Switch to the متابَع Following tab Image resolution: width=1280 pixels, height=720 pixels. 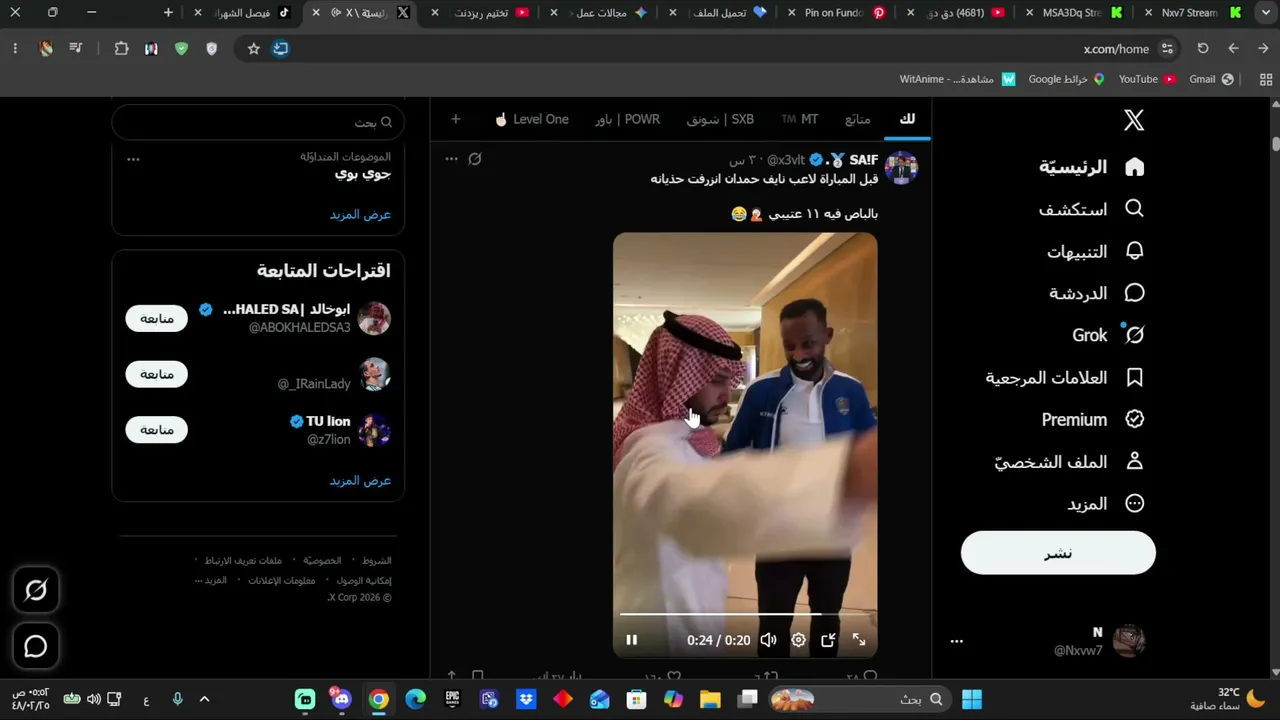pyautogui.click(x=858, y=119)
